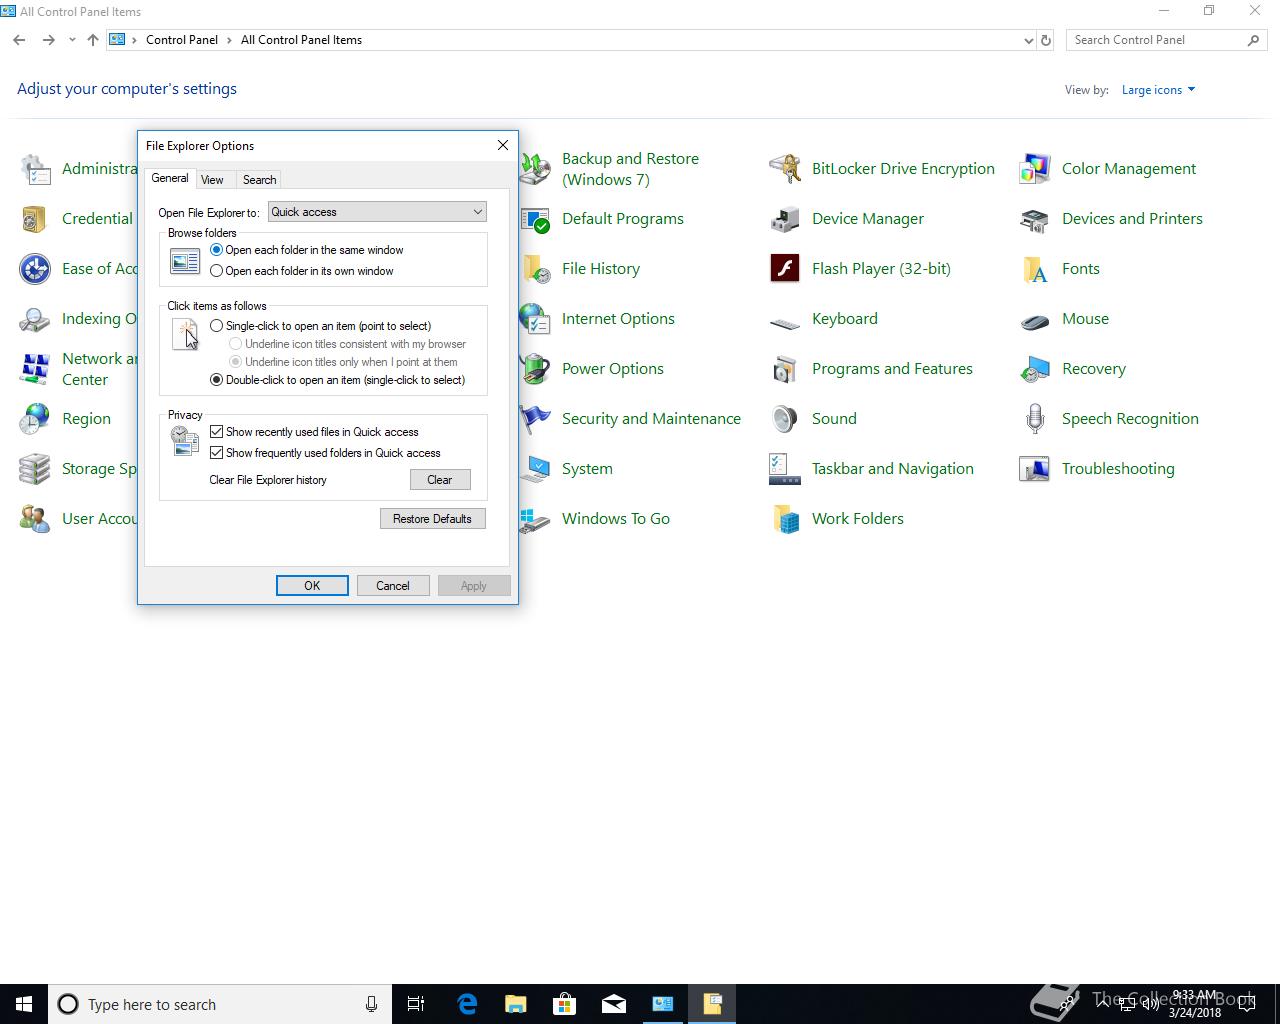Open the Troubleshooting icon

click(x=1035, y=469)
